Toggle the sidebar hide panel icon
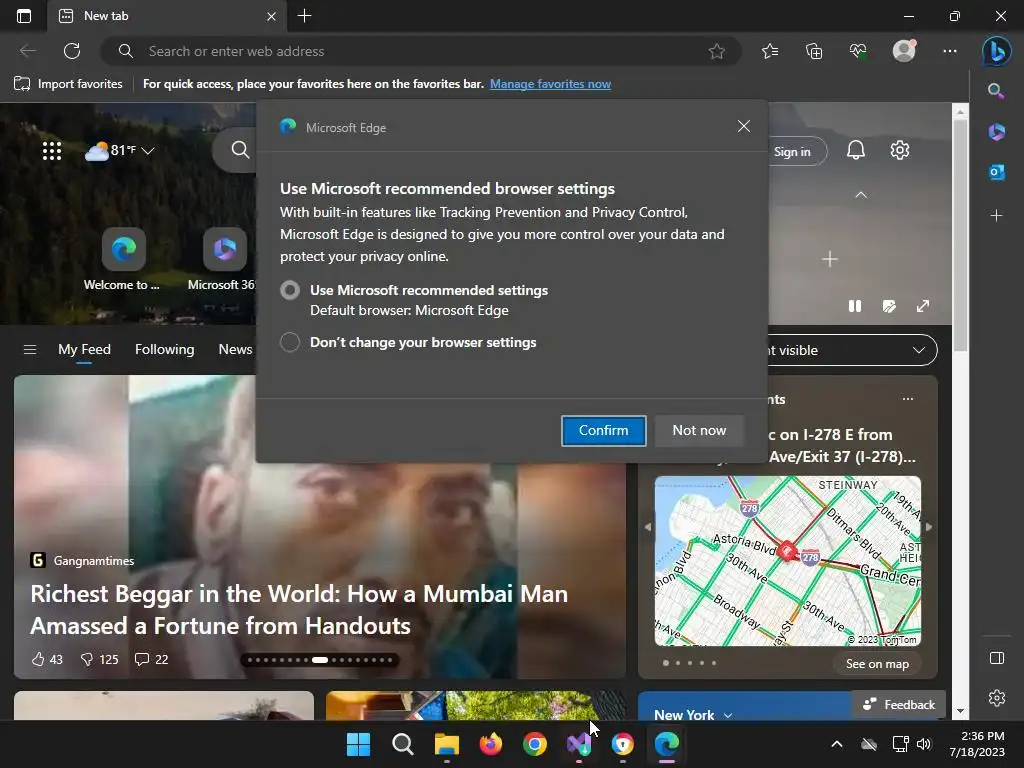 (997, 658)
